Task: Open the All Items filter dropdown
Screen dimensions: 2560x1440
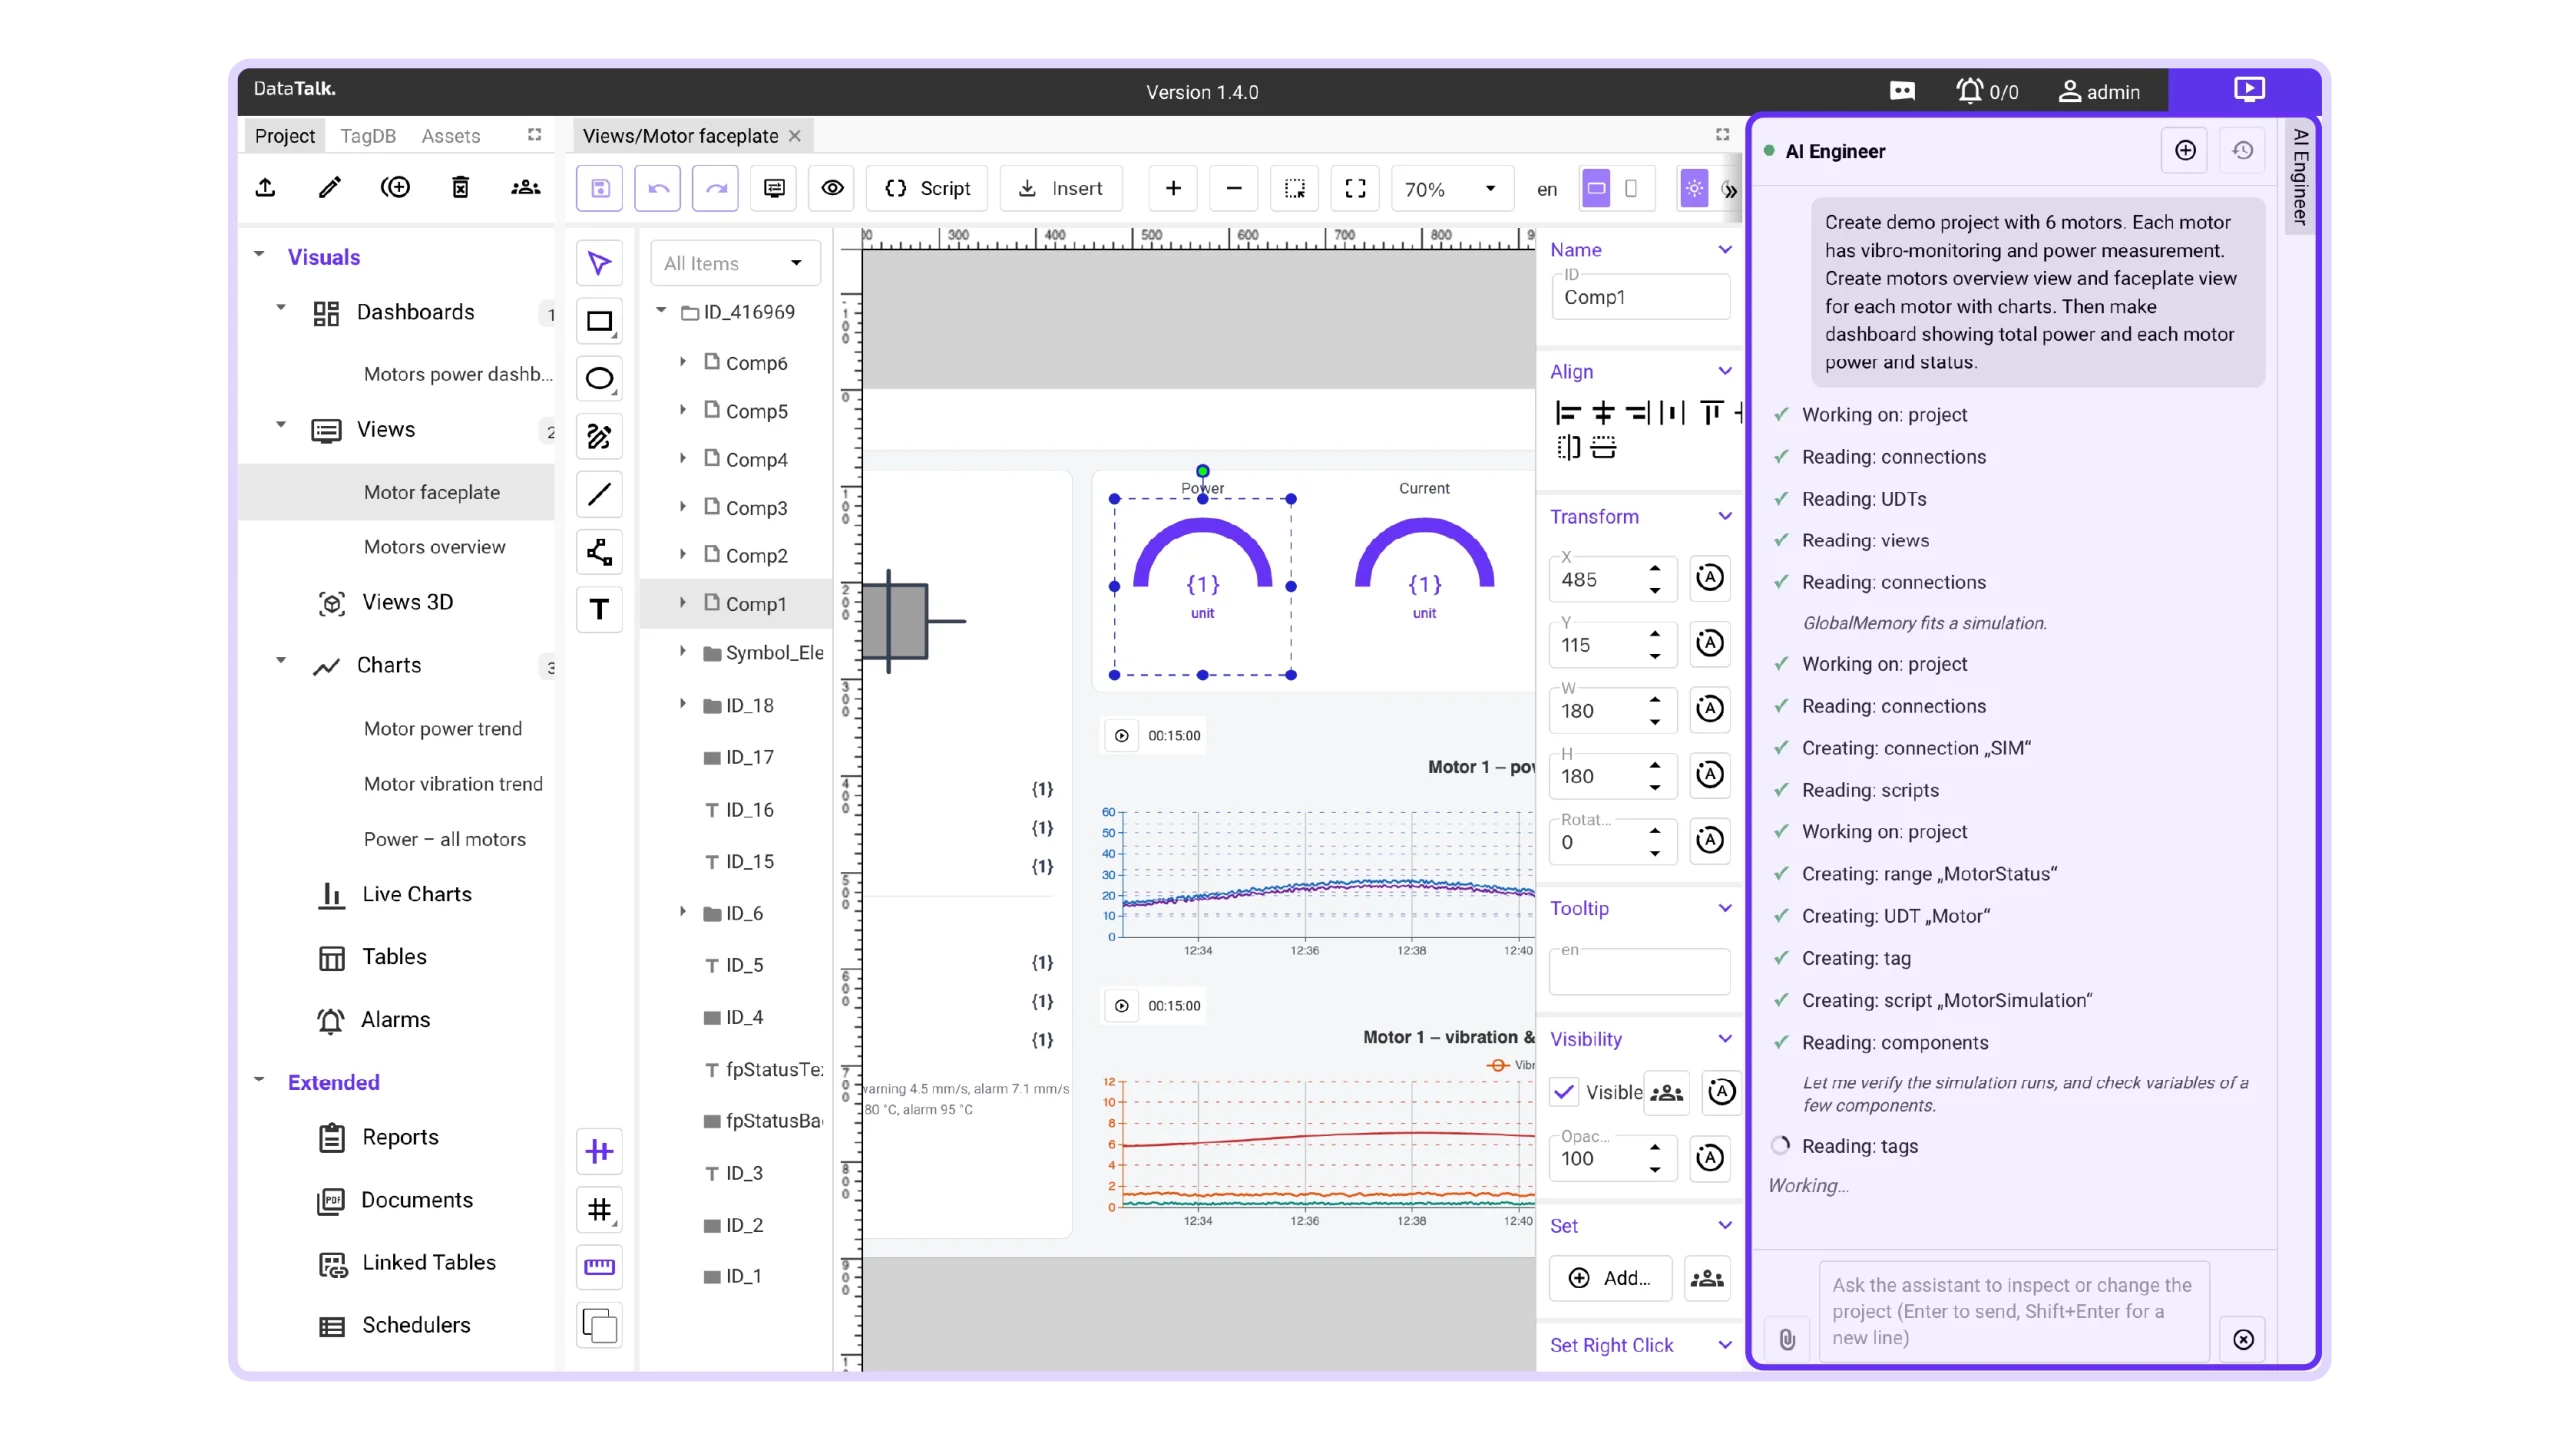Action: tap(735, 263)
